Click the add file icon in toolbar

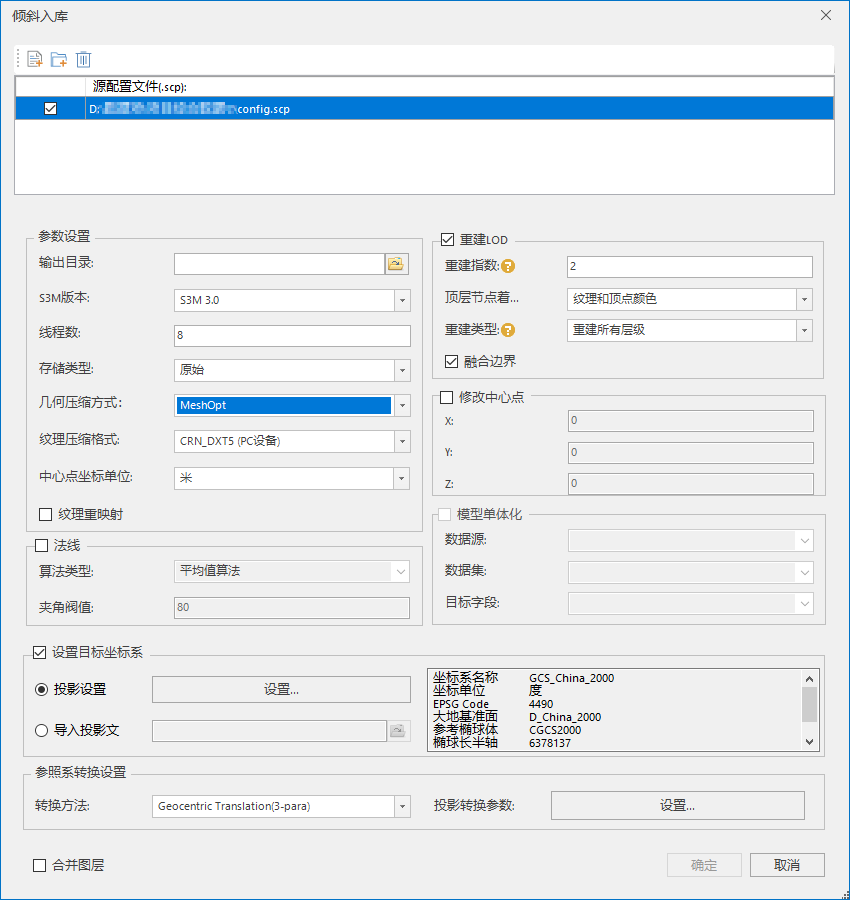[35, 59]
